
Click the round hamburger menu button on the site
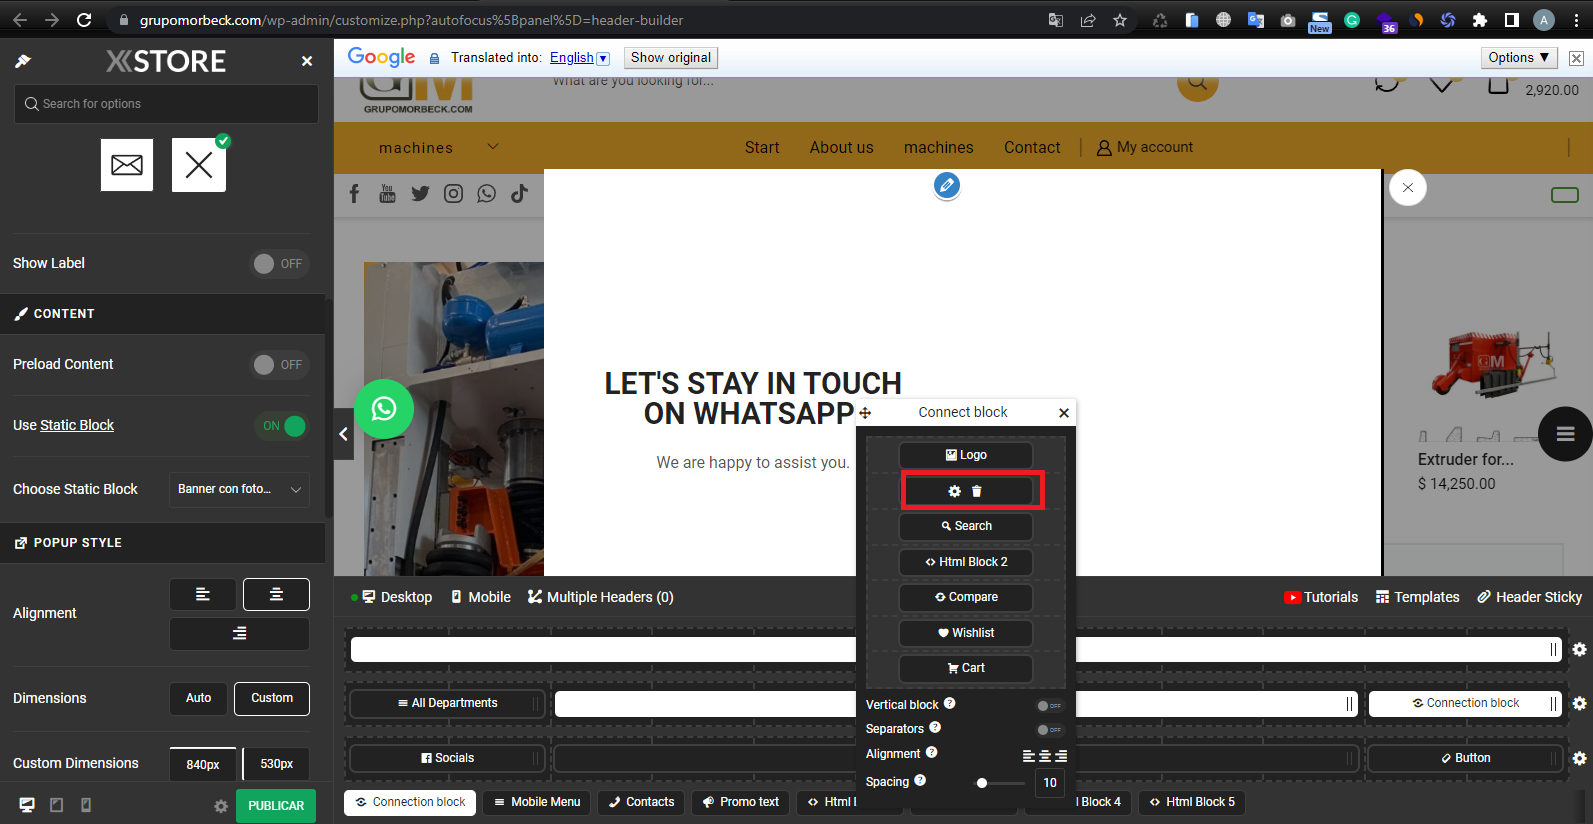click(x=1565, y=434)
